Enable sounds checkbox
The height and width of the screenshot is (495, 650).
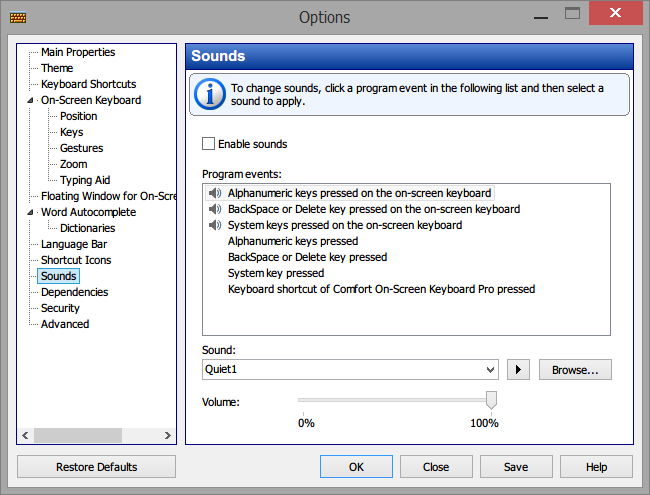[x=208, y=144]
